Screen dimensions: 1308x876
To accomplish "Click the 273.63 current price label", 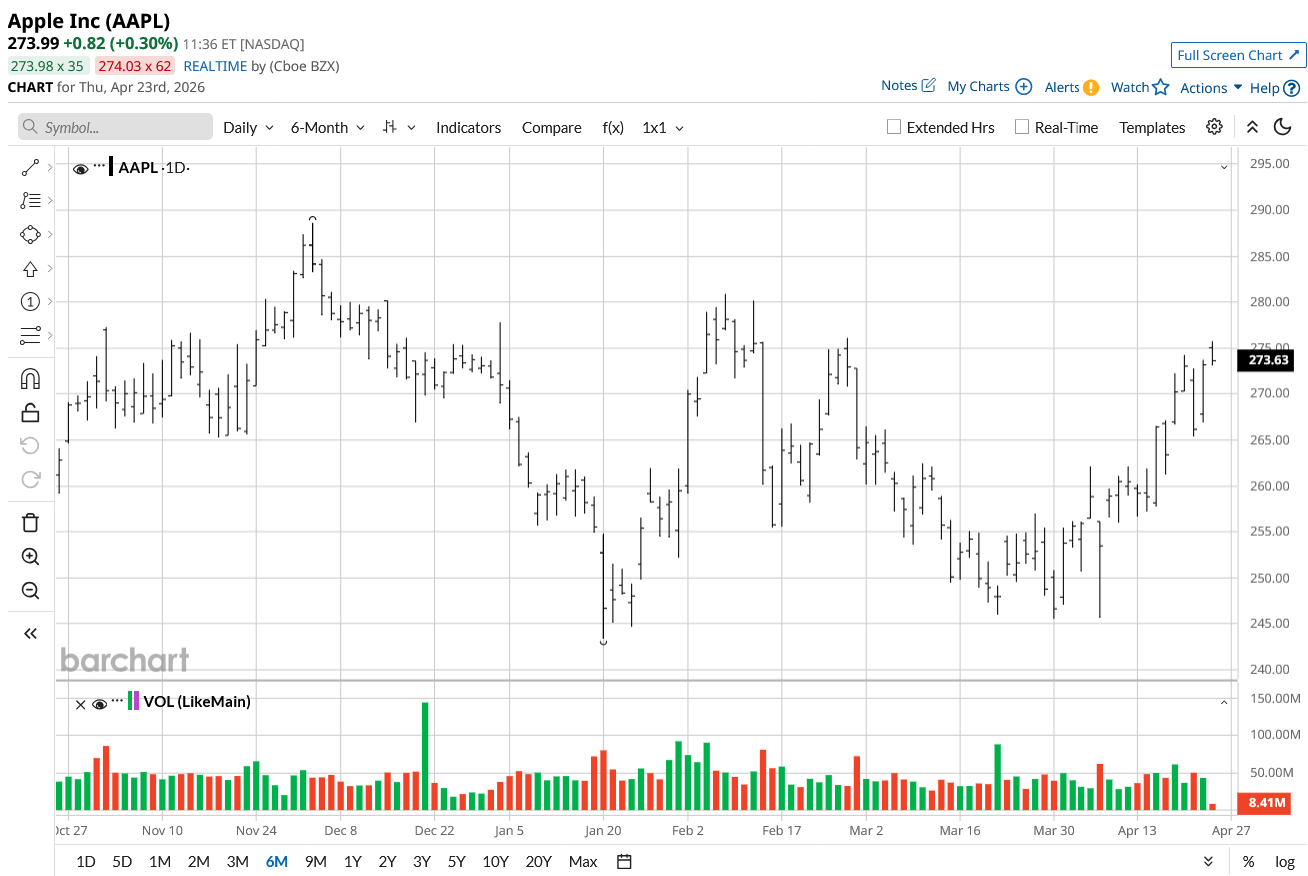I will (1268, 360).
